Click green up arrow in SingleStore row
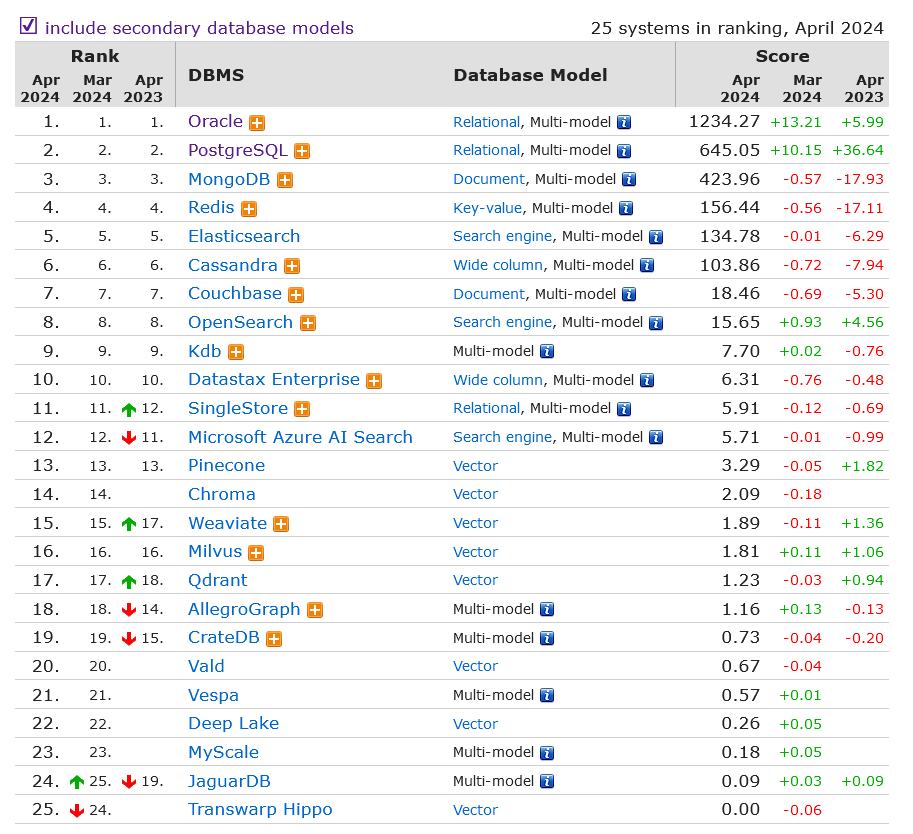 (x=129, y=410)
